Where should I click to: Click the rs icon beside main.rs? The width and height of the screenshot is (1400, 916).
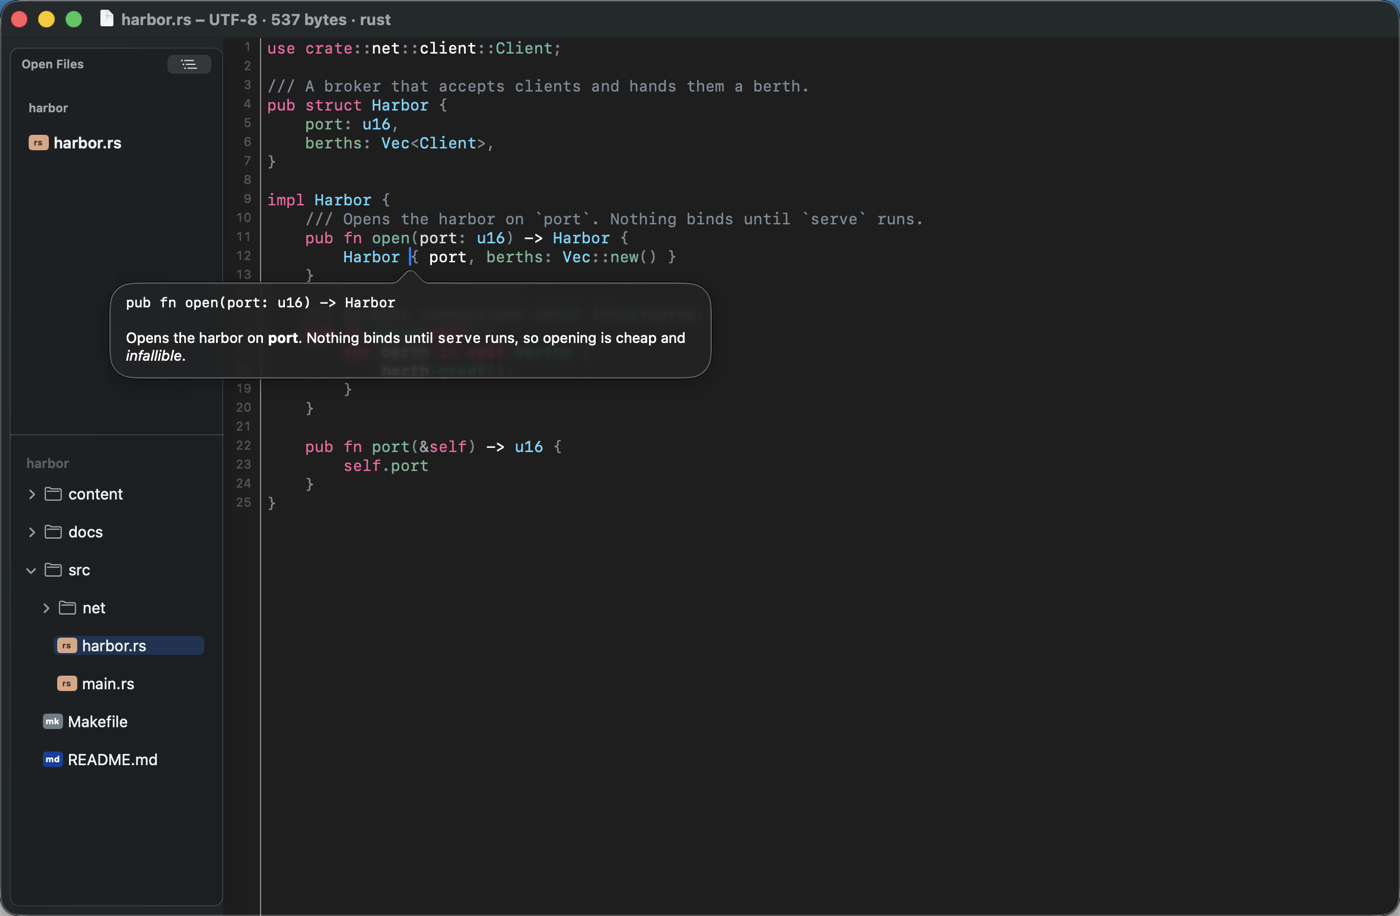[x=67, y=684]
